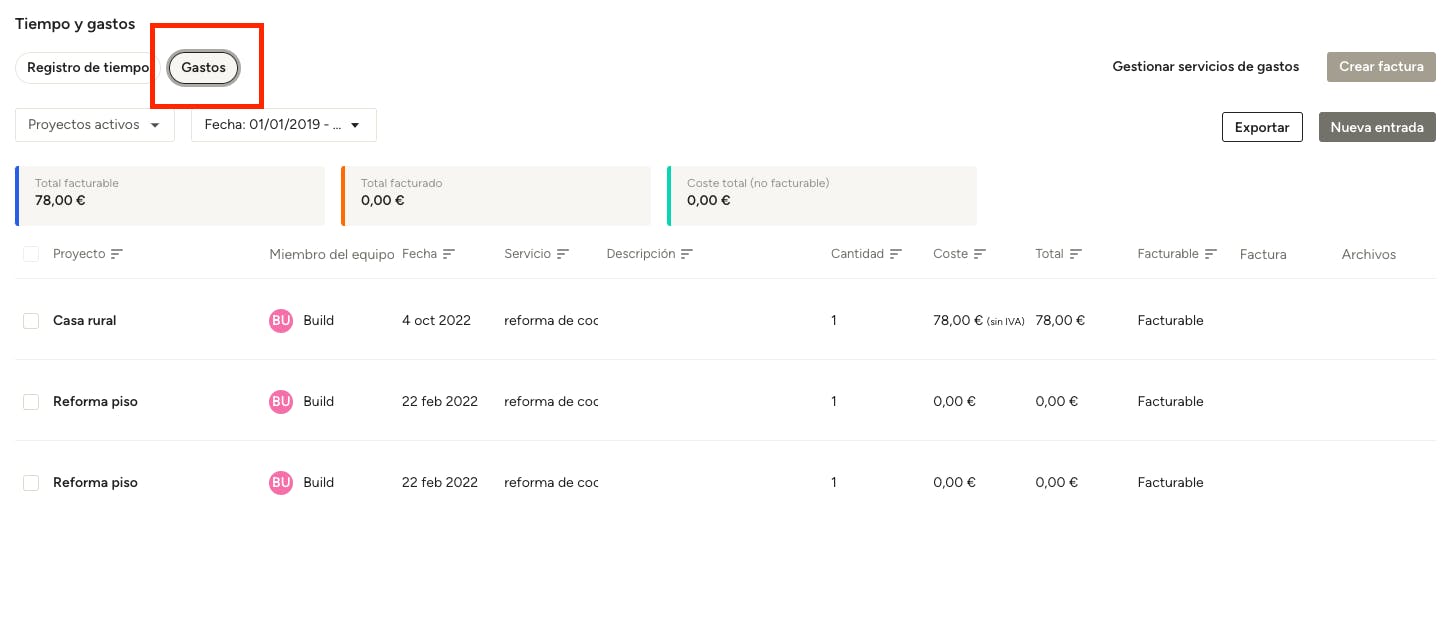Click the Crear factura button

pyautogui.click(x=1380, y=67)
